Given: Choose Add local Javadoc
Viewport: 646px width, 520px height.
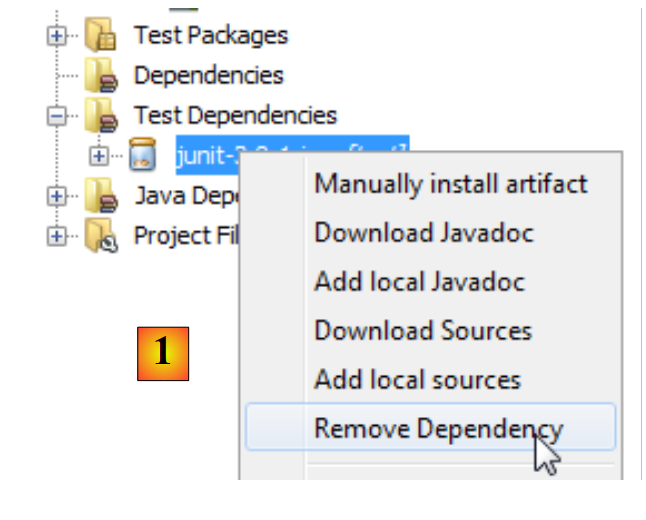Looking at the screenshot, I should tap(419, 282).
